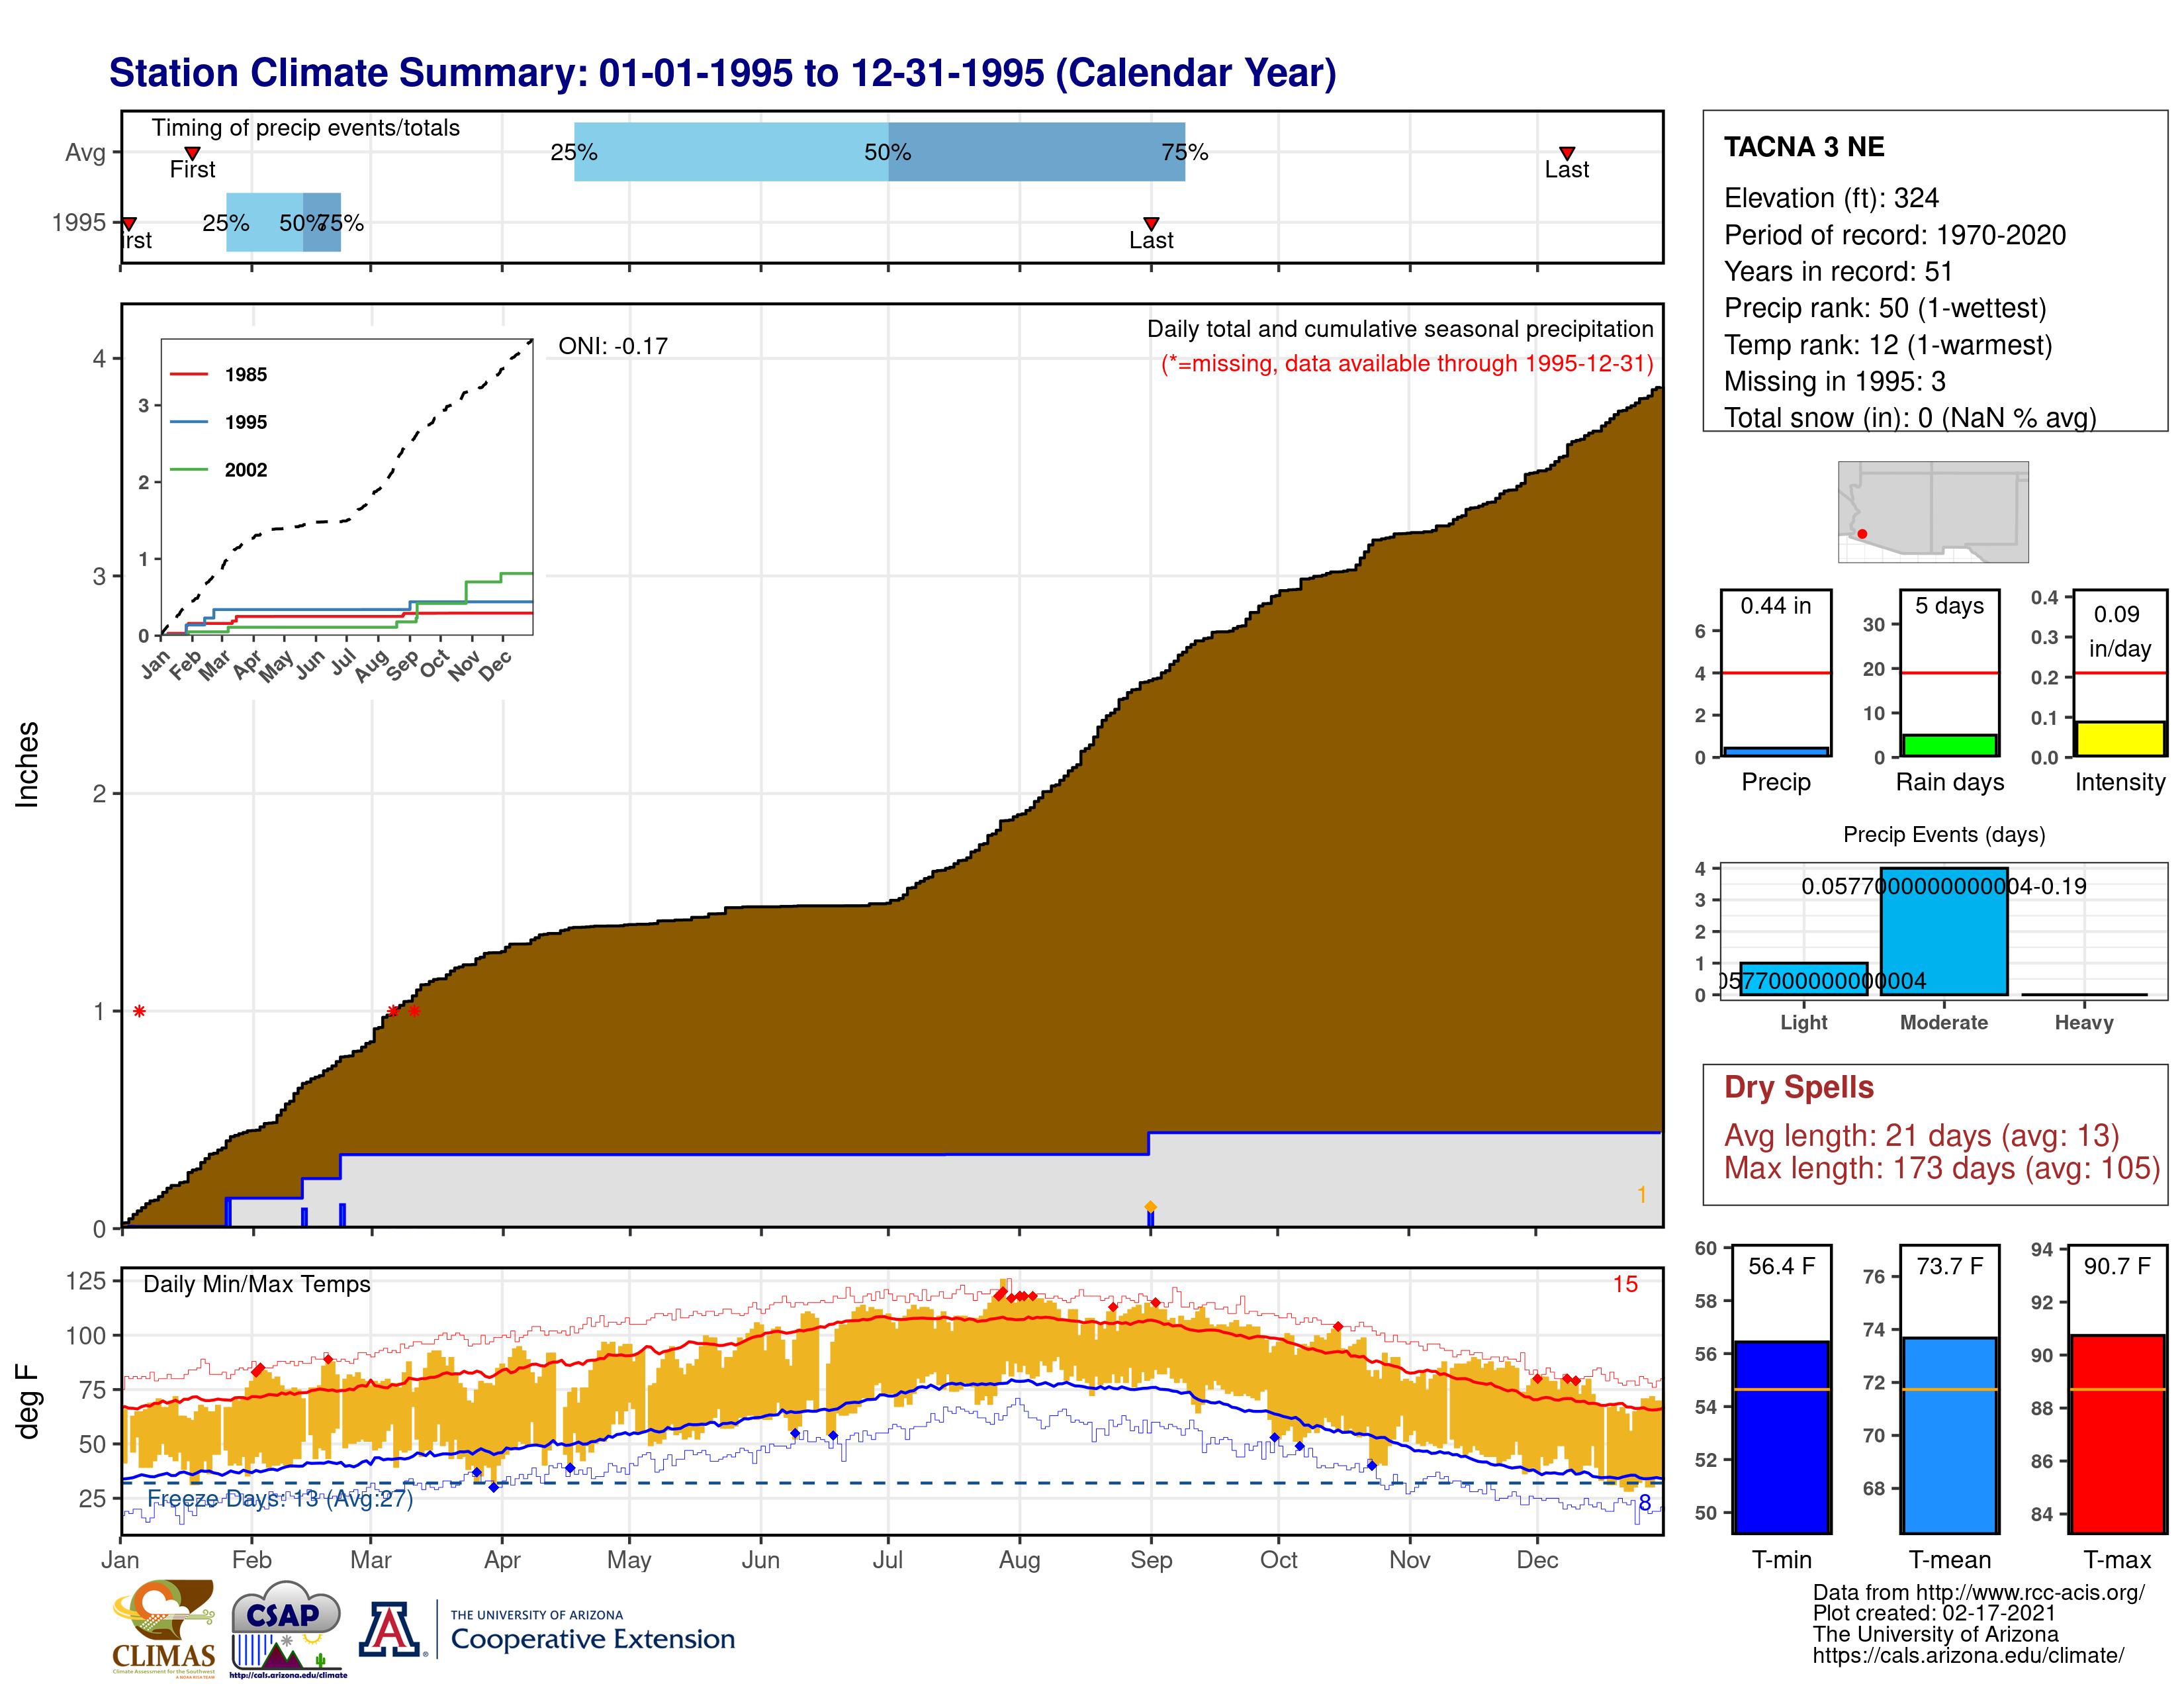Click the 0.44 in precip value
Viewport: 2184px width, 1688px height.
coord(1776,606)
